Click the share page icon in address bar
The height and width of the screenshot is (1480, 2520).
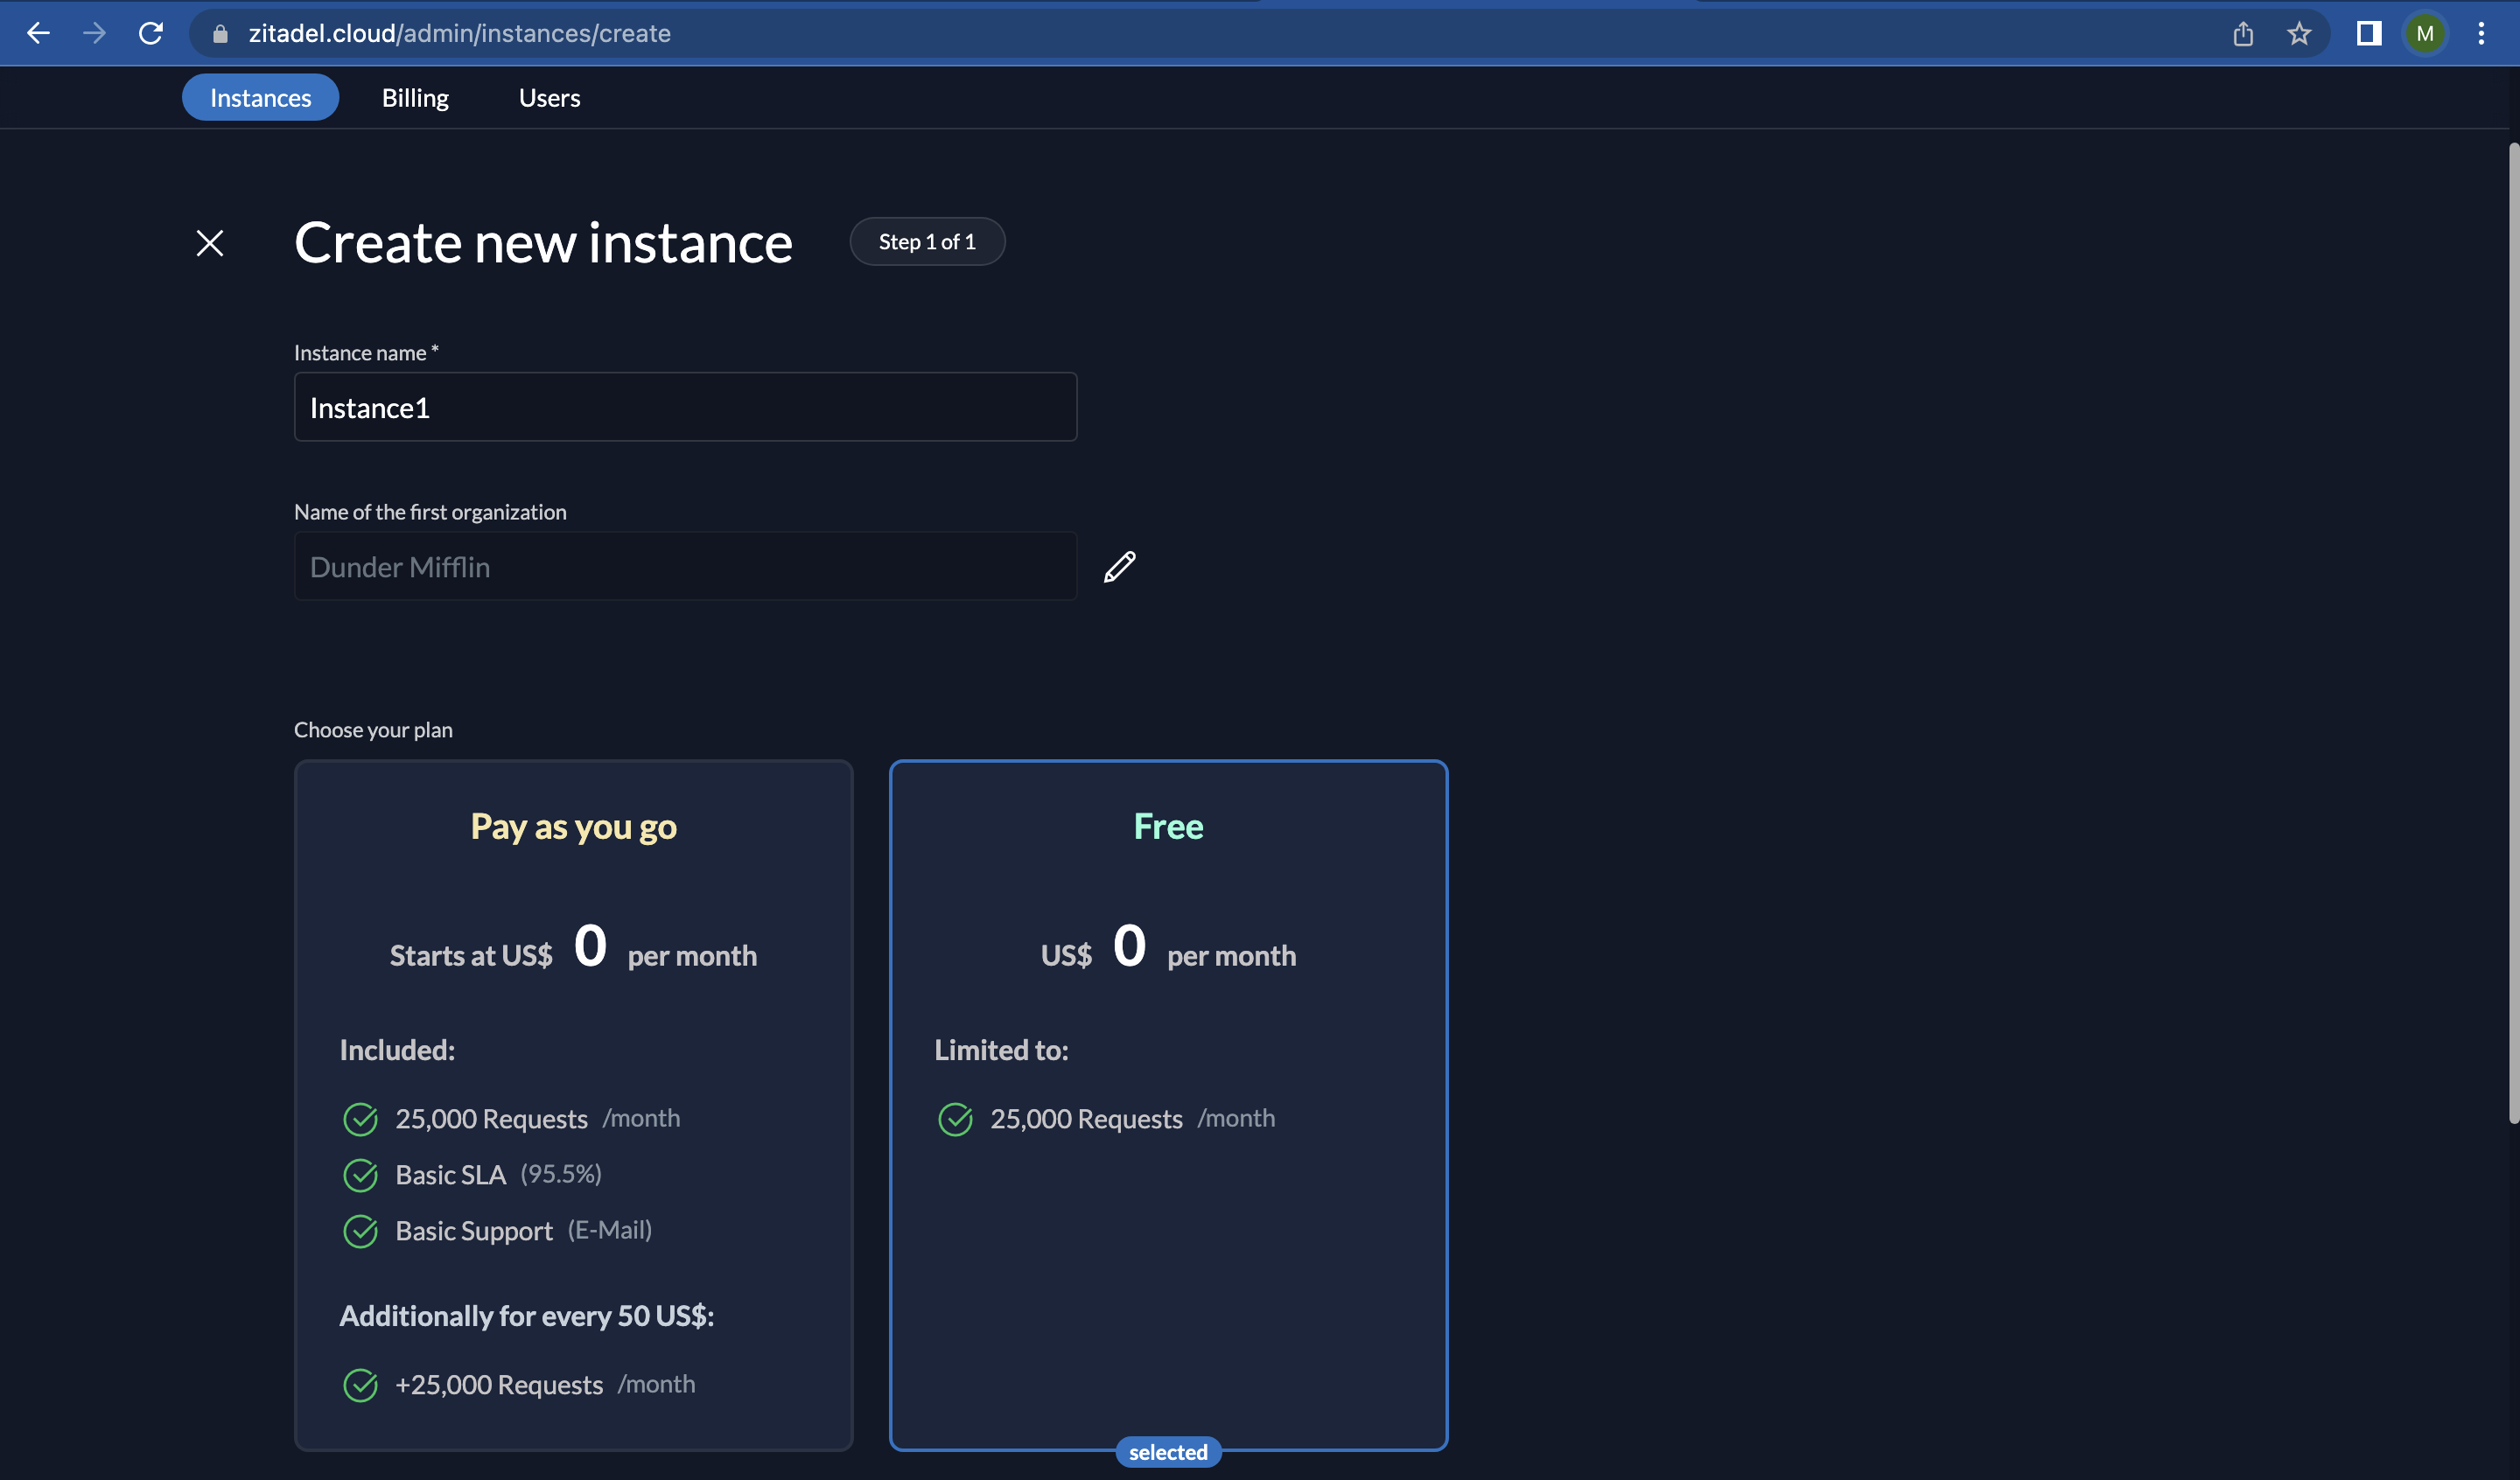coord(2243,33)
